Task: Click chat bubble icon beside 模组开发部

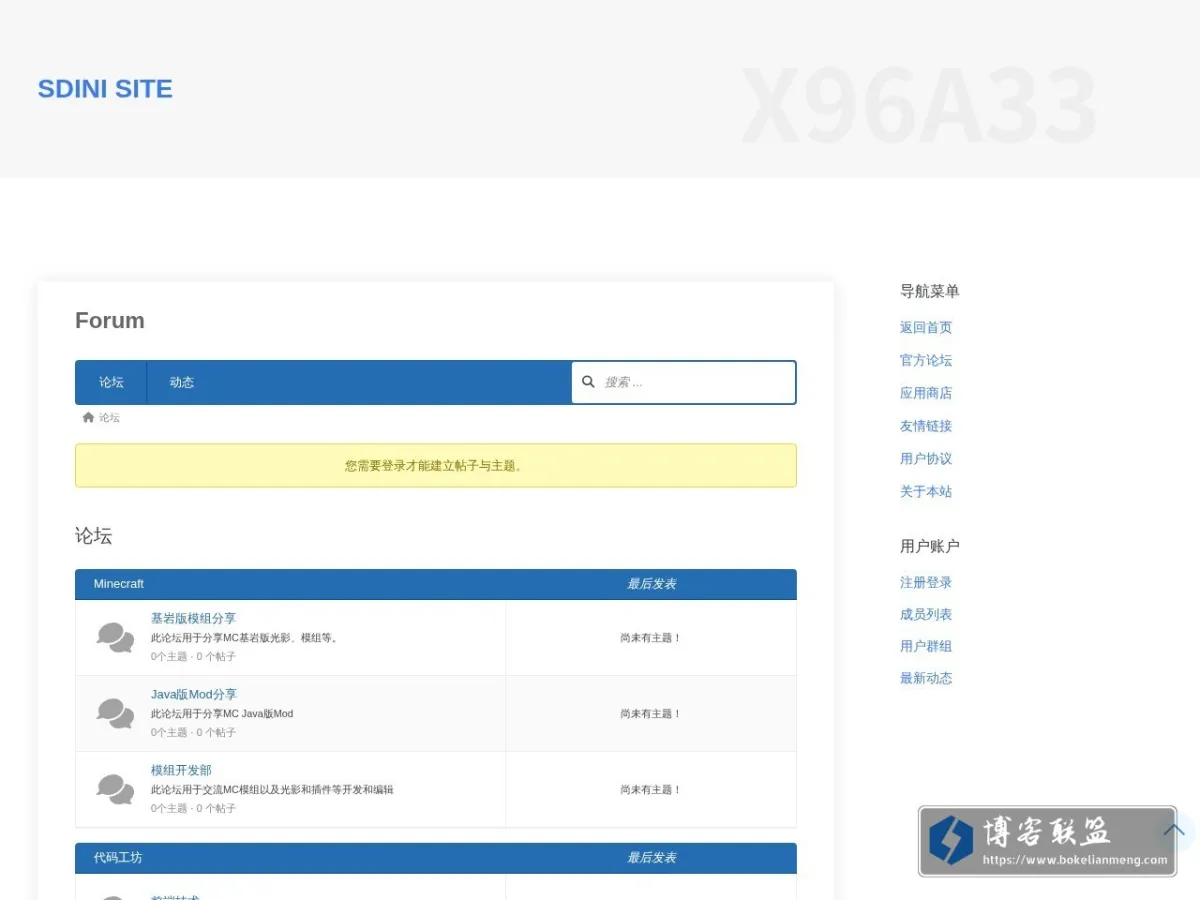Action: 115,789
